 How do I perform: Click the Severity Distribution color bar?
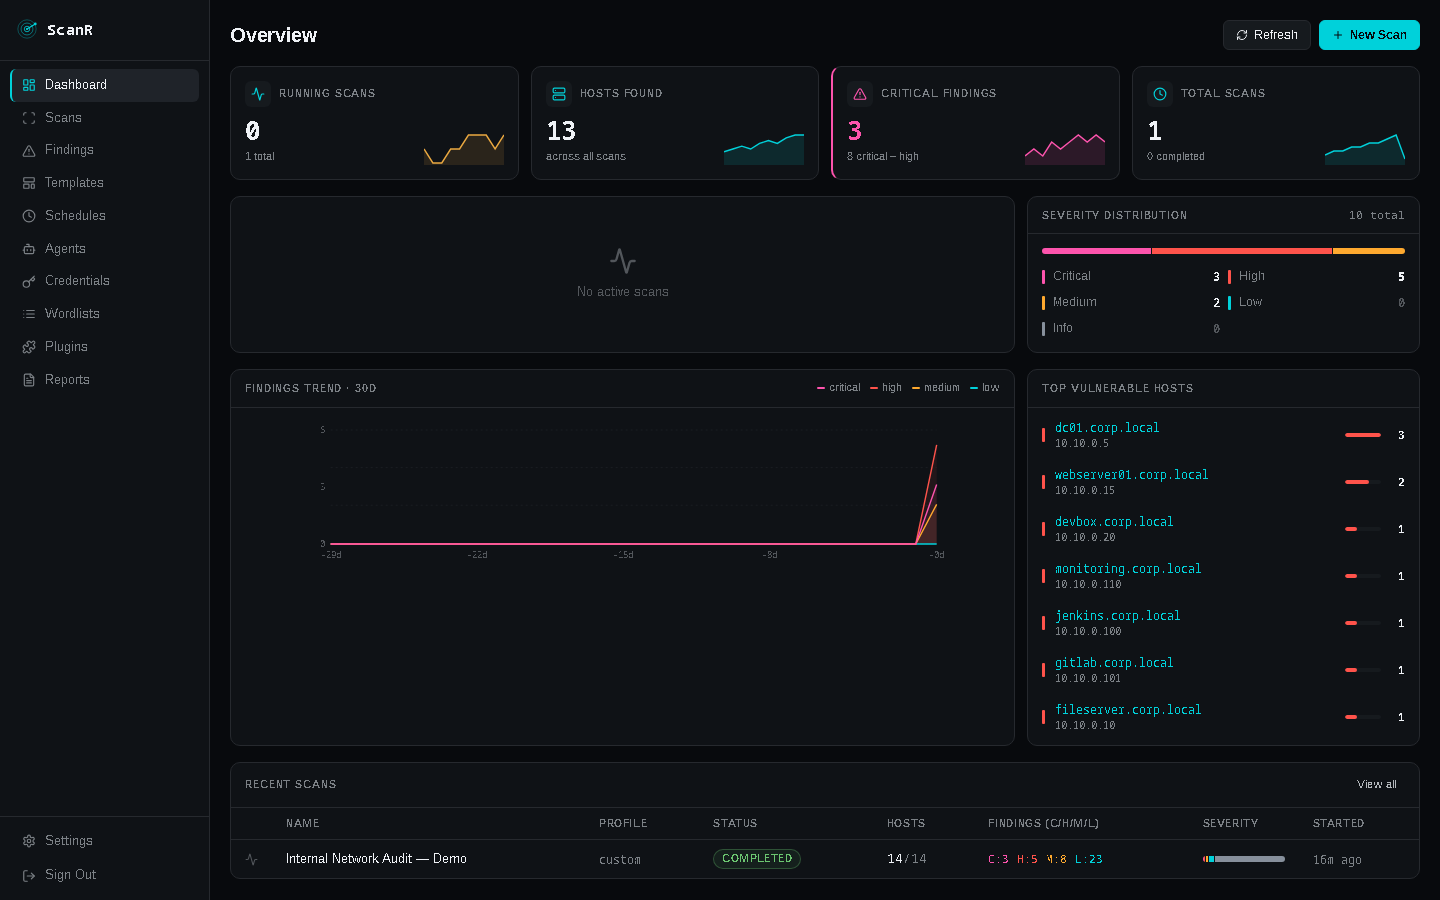pos(1223,250)
